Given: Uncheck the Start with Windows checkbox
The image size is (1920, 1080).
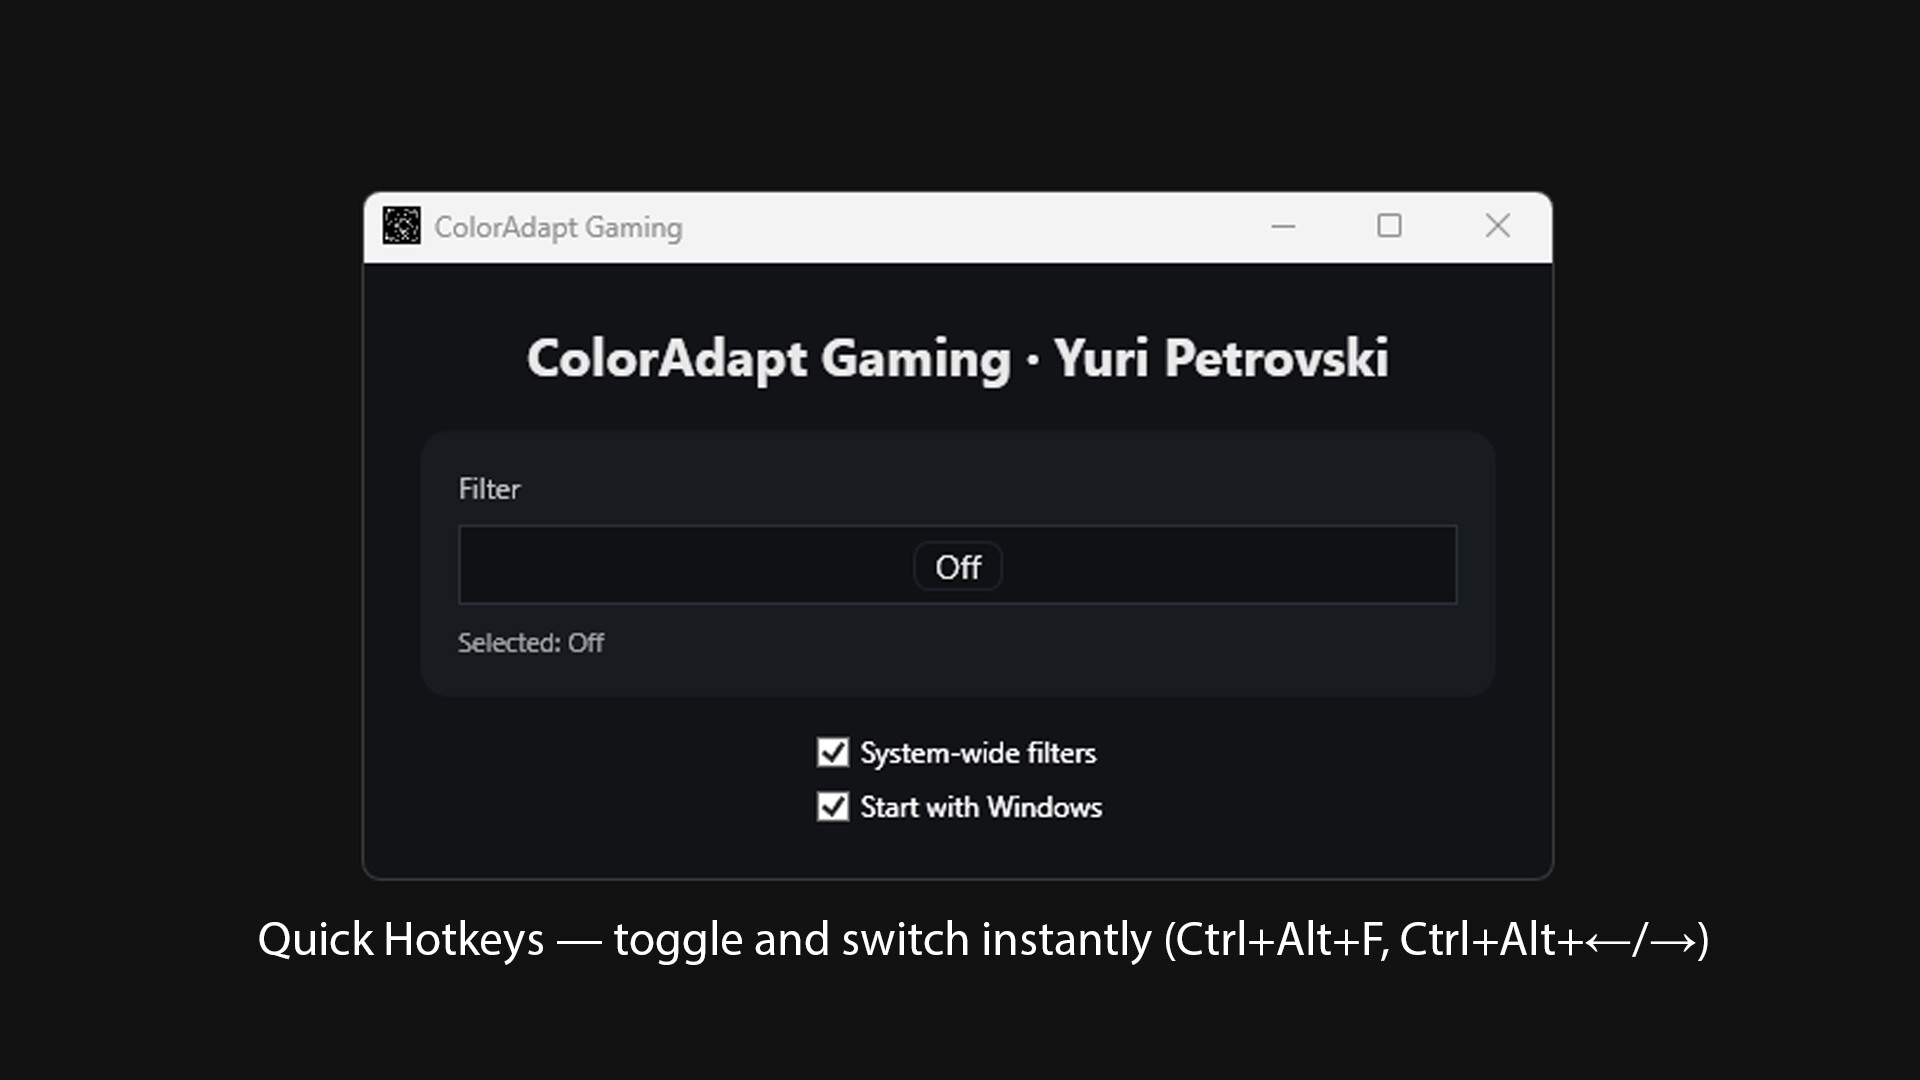Looking at the screenshot, I should [833, 806].
